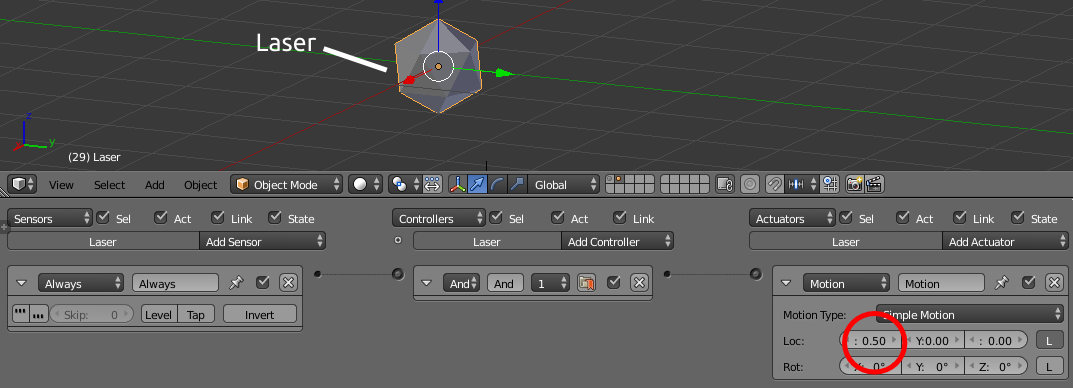Click the OpenGL render animation clapperboard icon

(875, 185)
